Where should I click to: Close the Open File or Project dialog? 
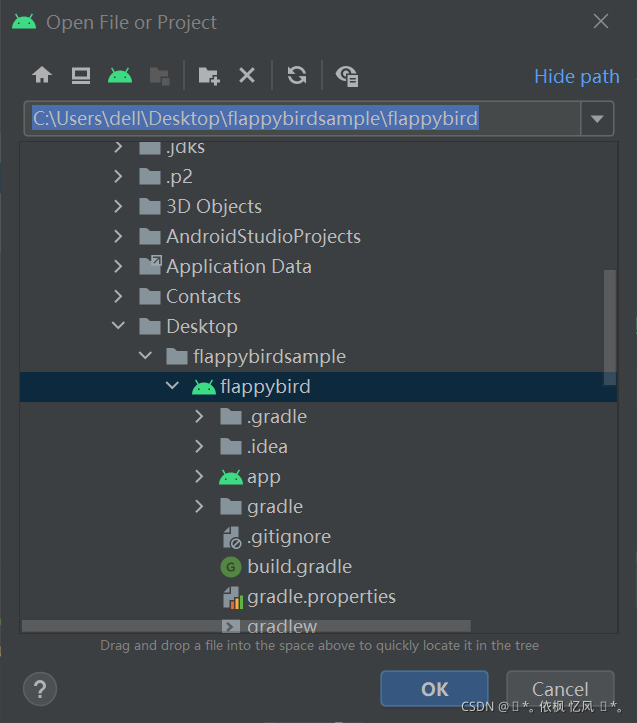tap(601, 21)
